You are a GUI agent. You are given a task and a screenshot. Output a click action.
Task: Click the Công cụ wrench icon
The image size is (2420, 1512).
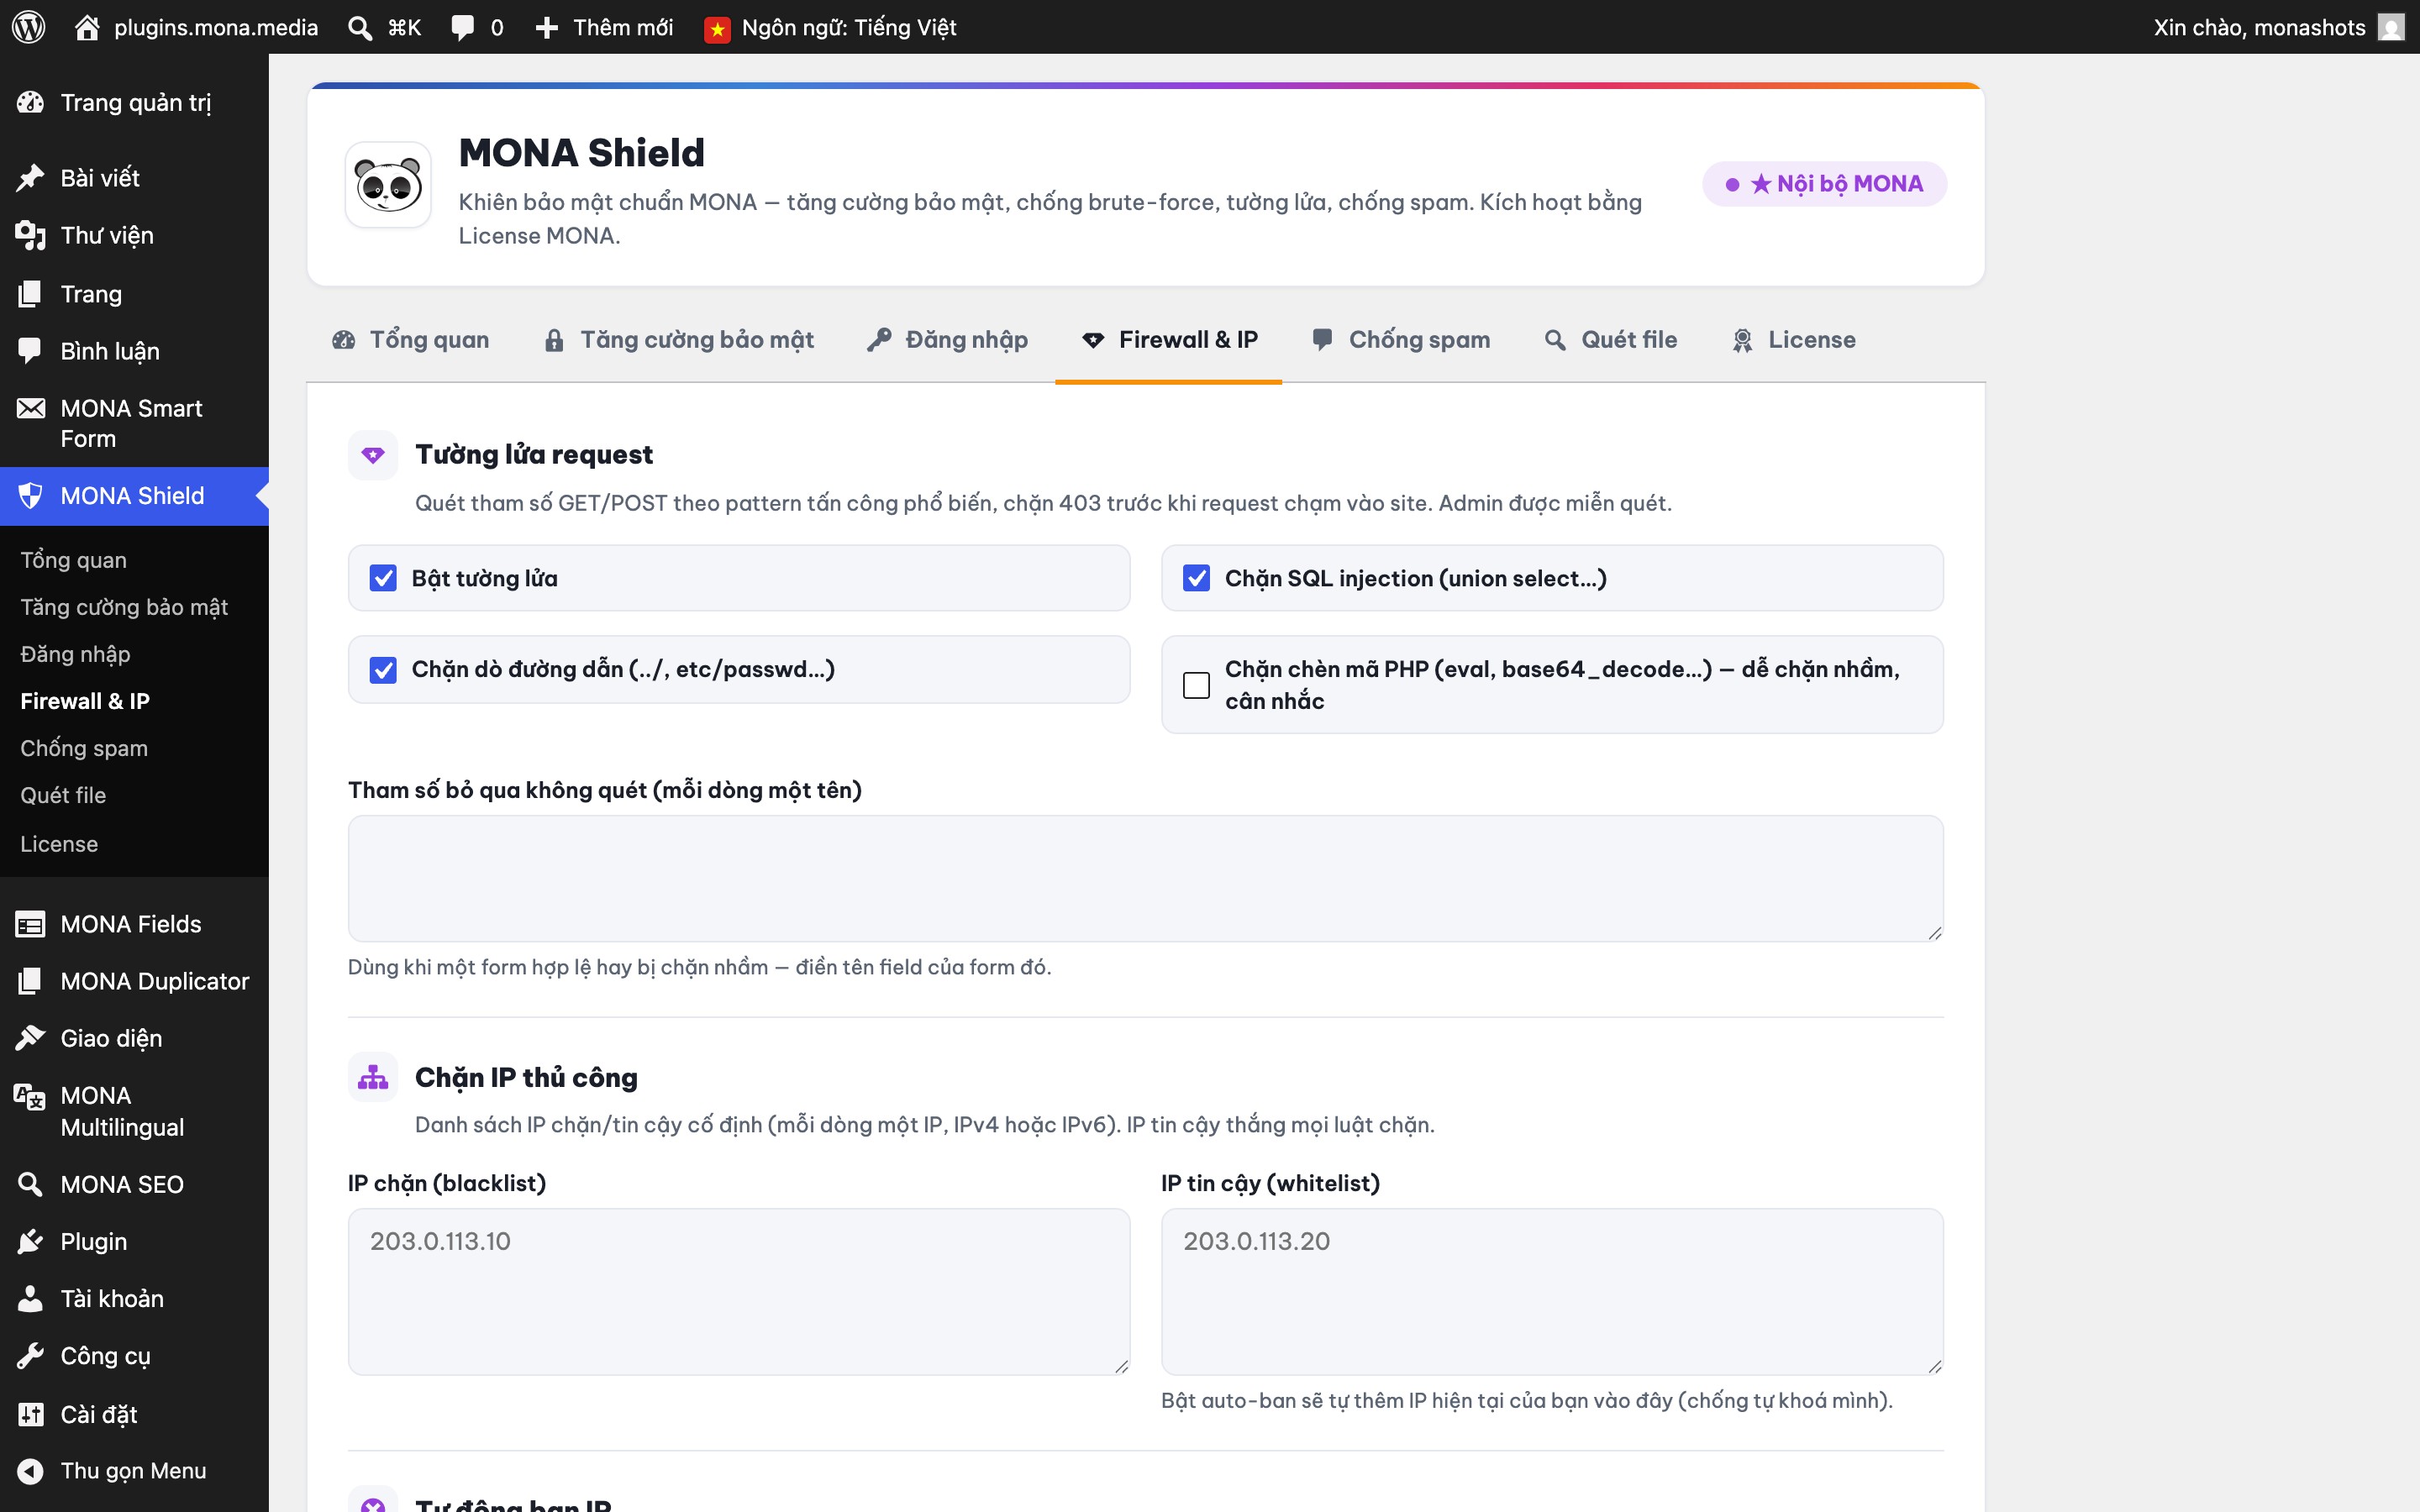(x=30, y=1356)
